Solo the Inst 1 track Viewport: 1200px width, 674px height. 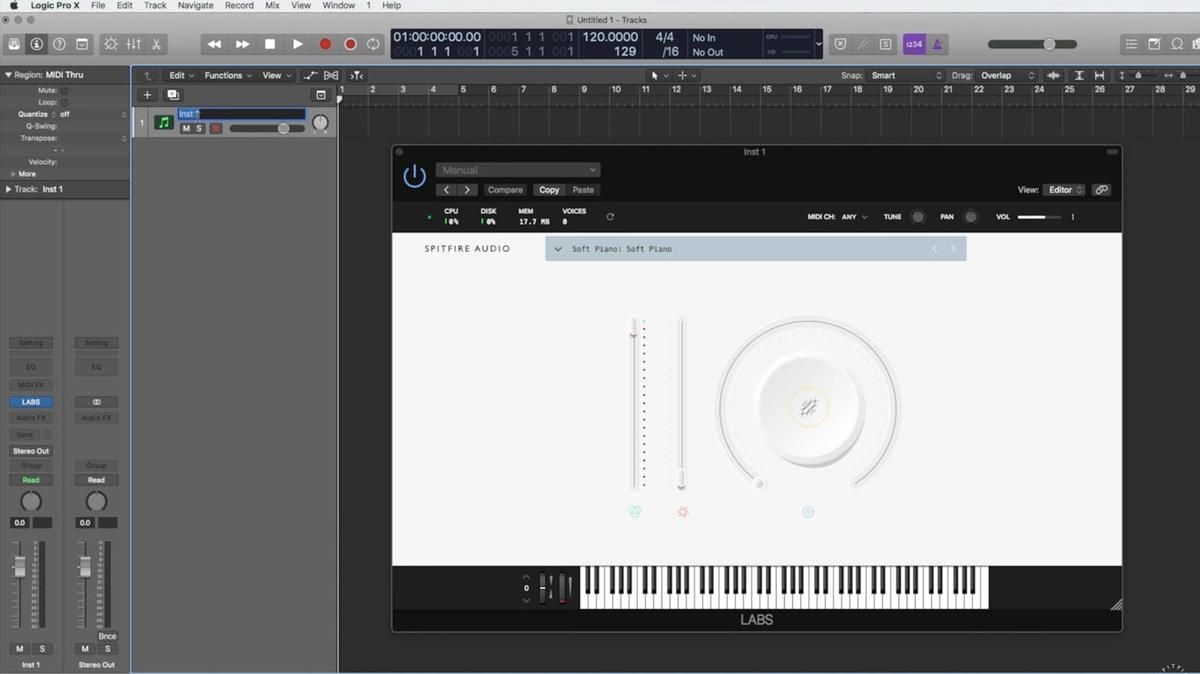(199, 128)
